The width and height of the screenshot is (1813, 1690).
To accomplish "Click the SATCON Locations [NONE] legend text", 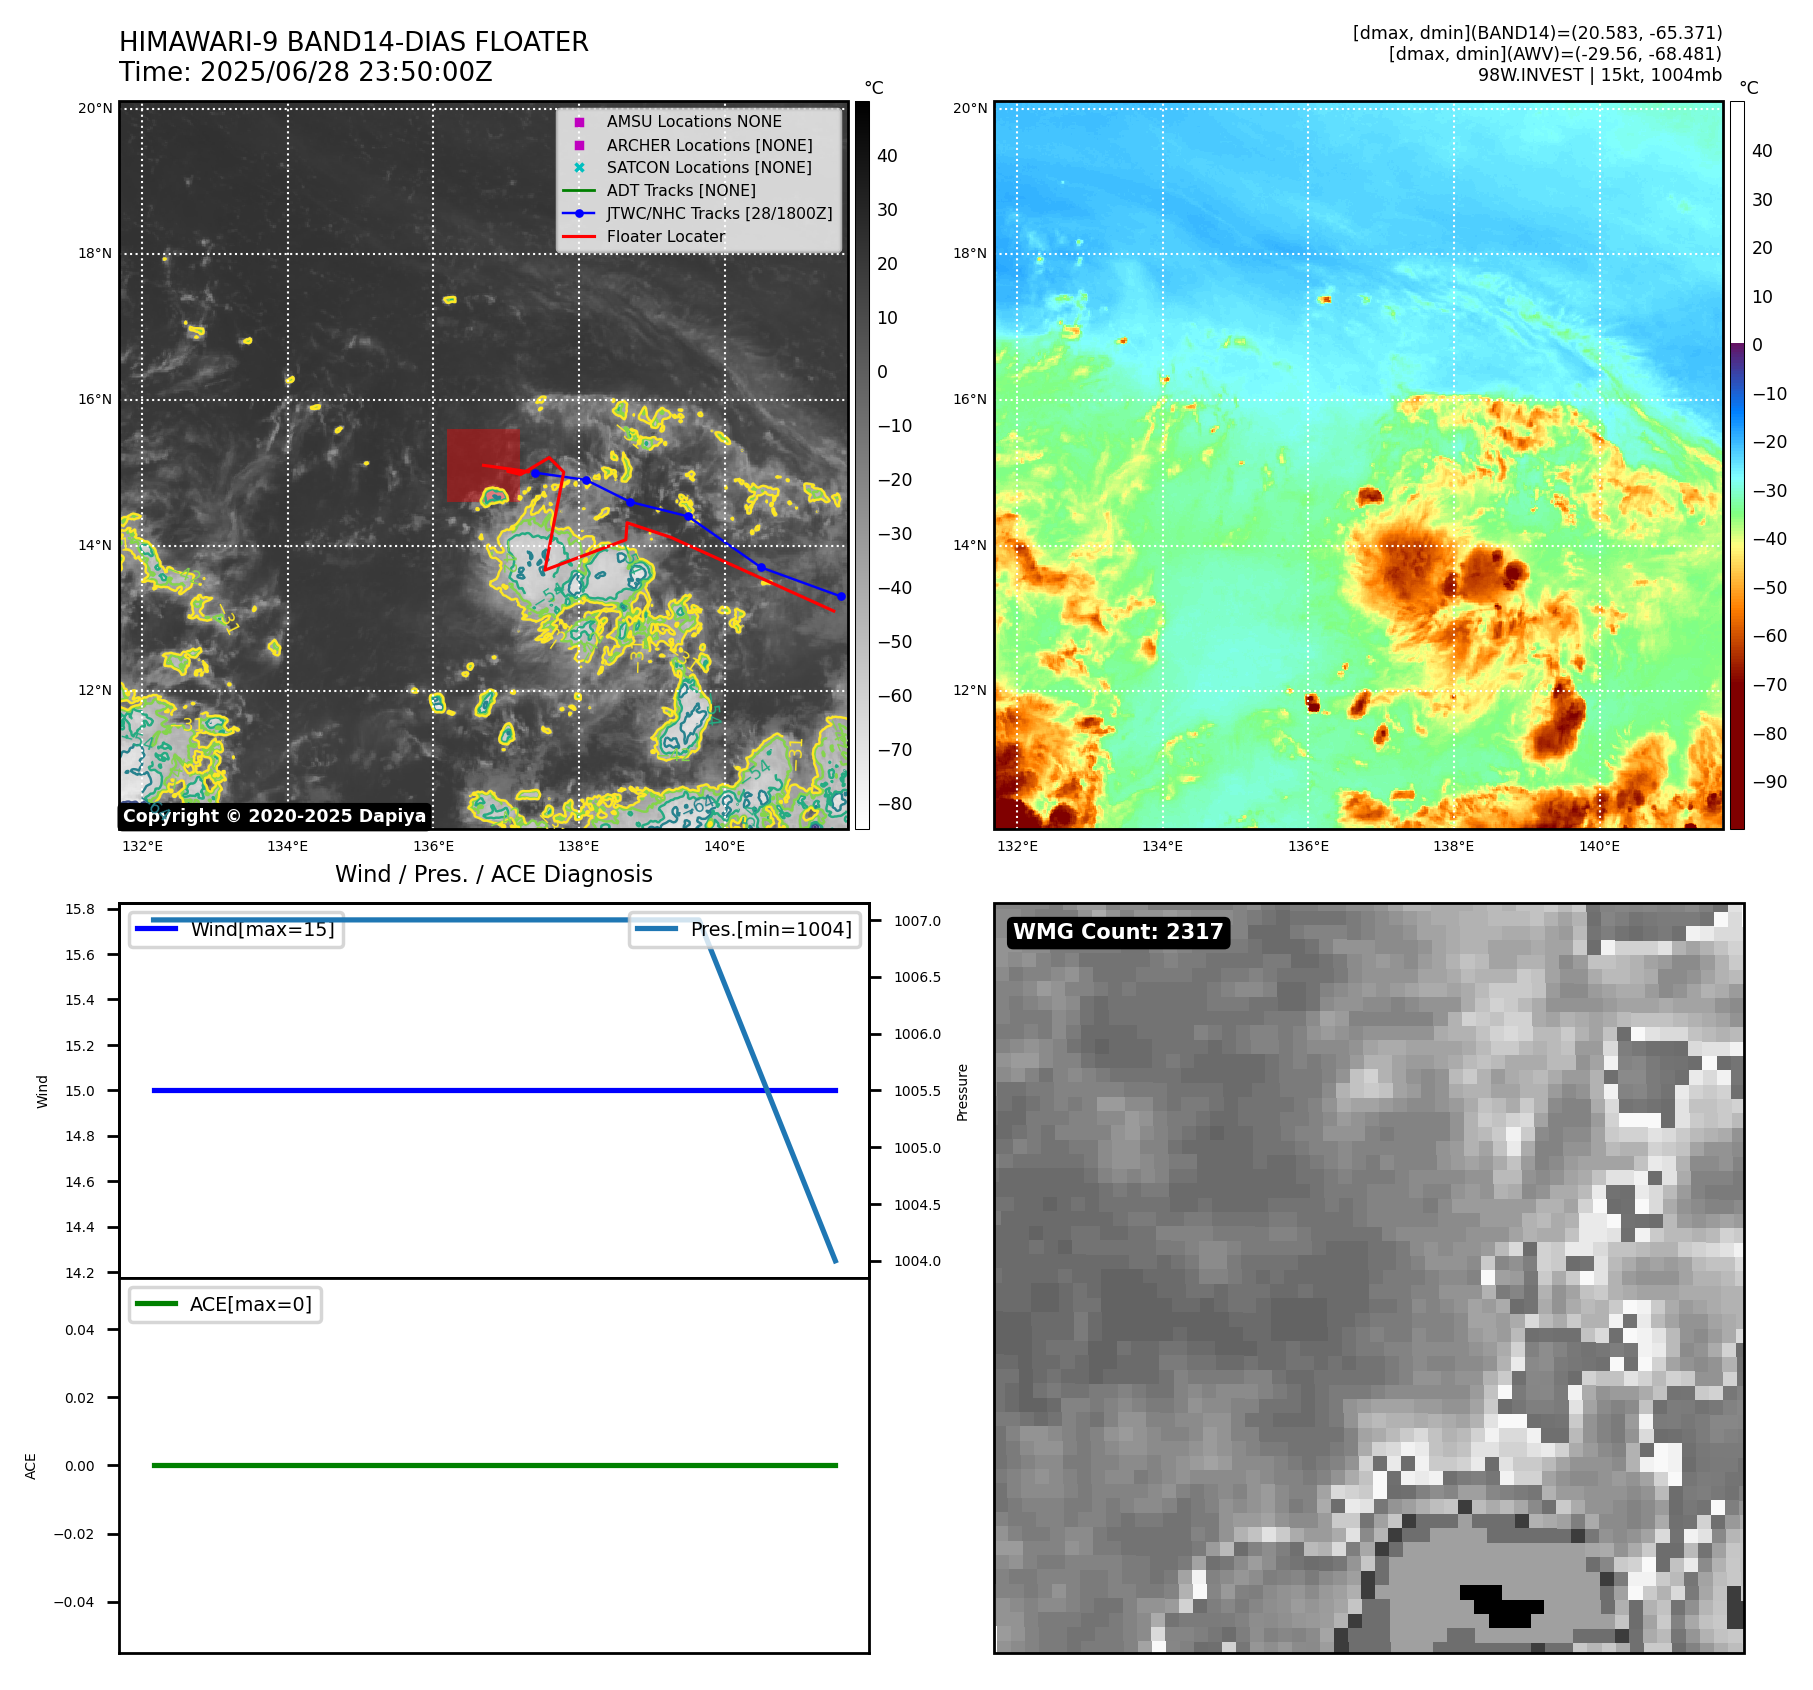I will point(709,168).
